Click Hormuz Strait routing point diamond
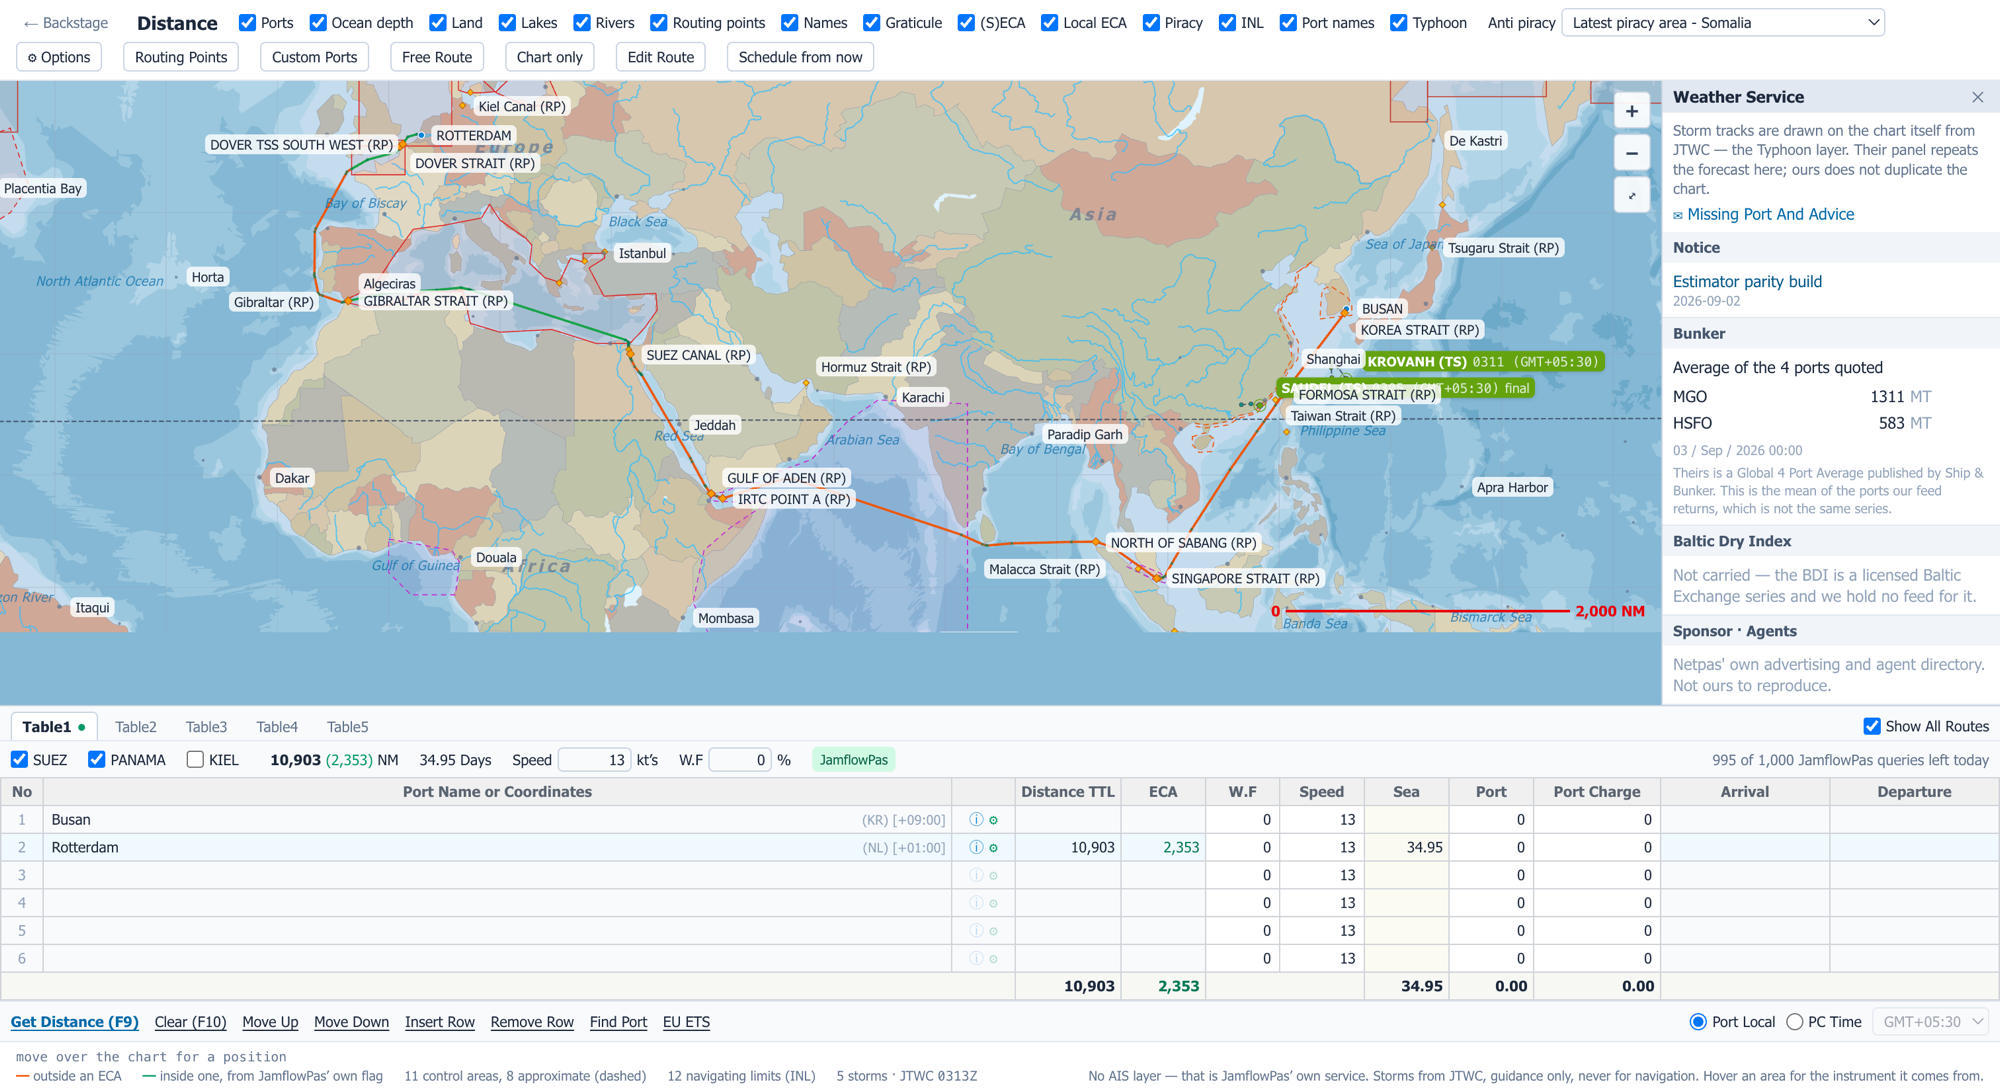Viewport: 2000px width, 1090px height. [806, 383]
